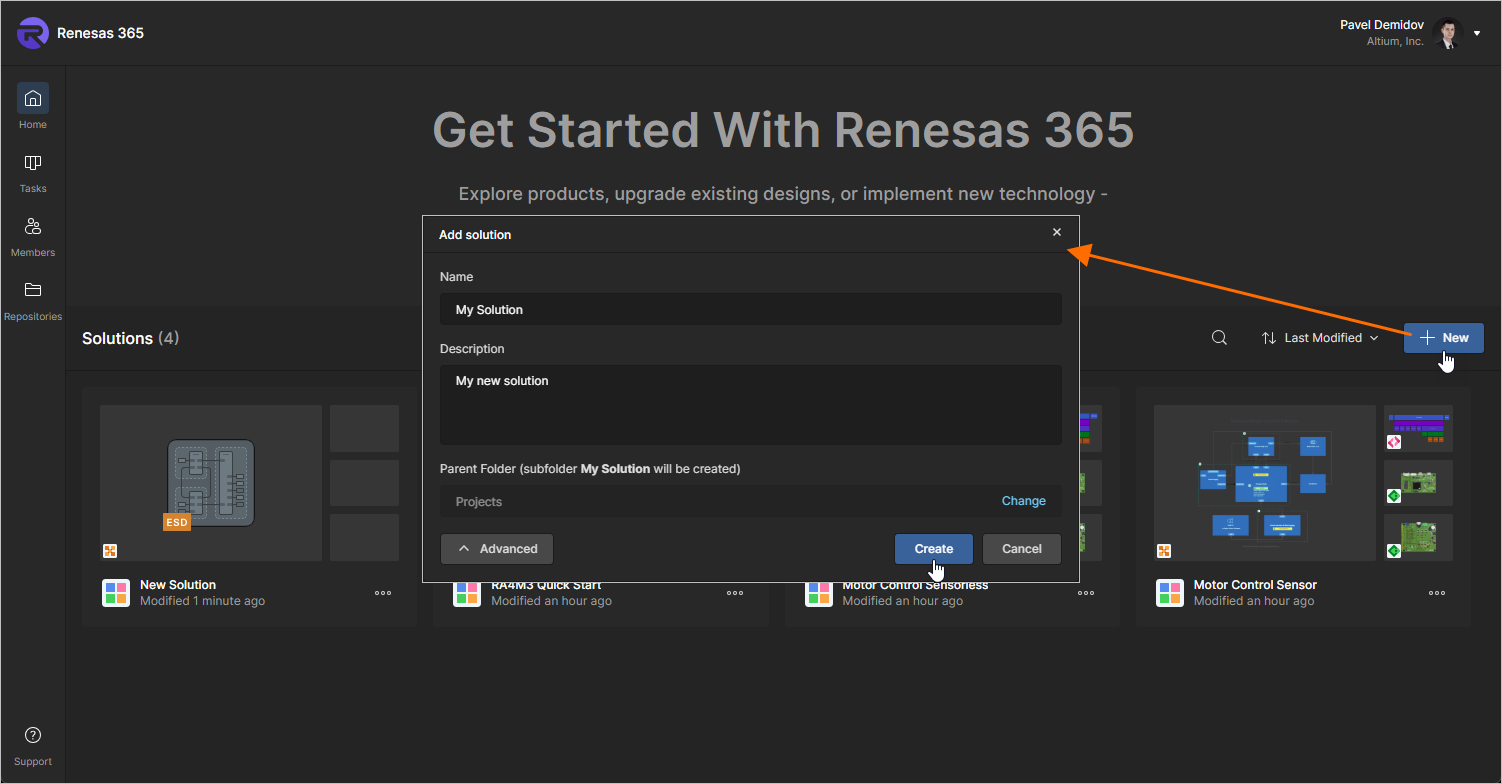The image size is (1502, 784).
Task: Click the search magnifier icon
Action: [x=1219, y=338]
